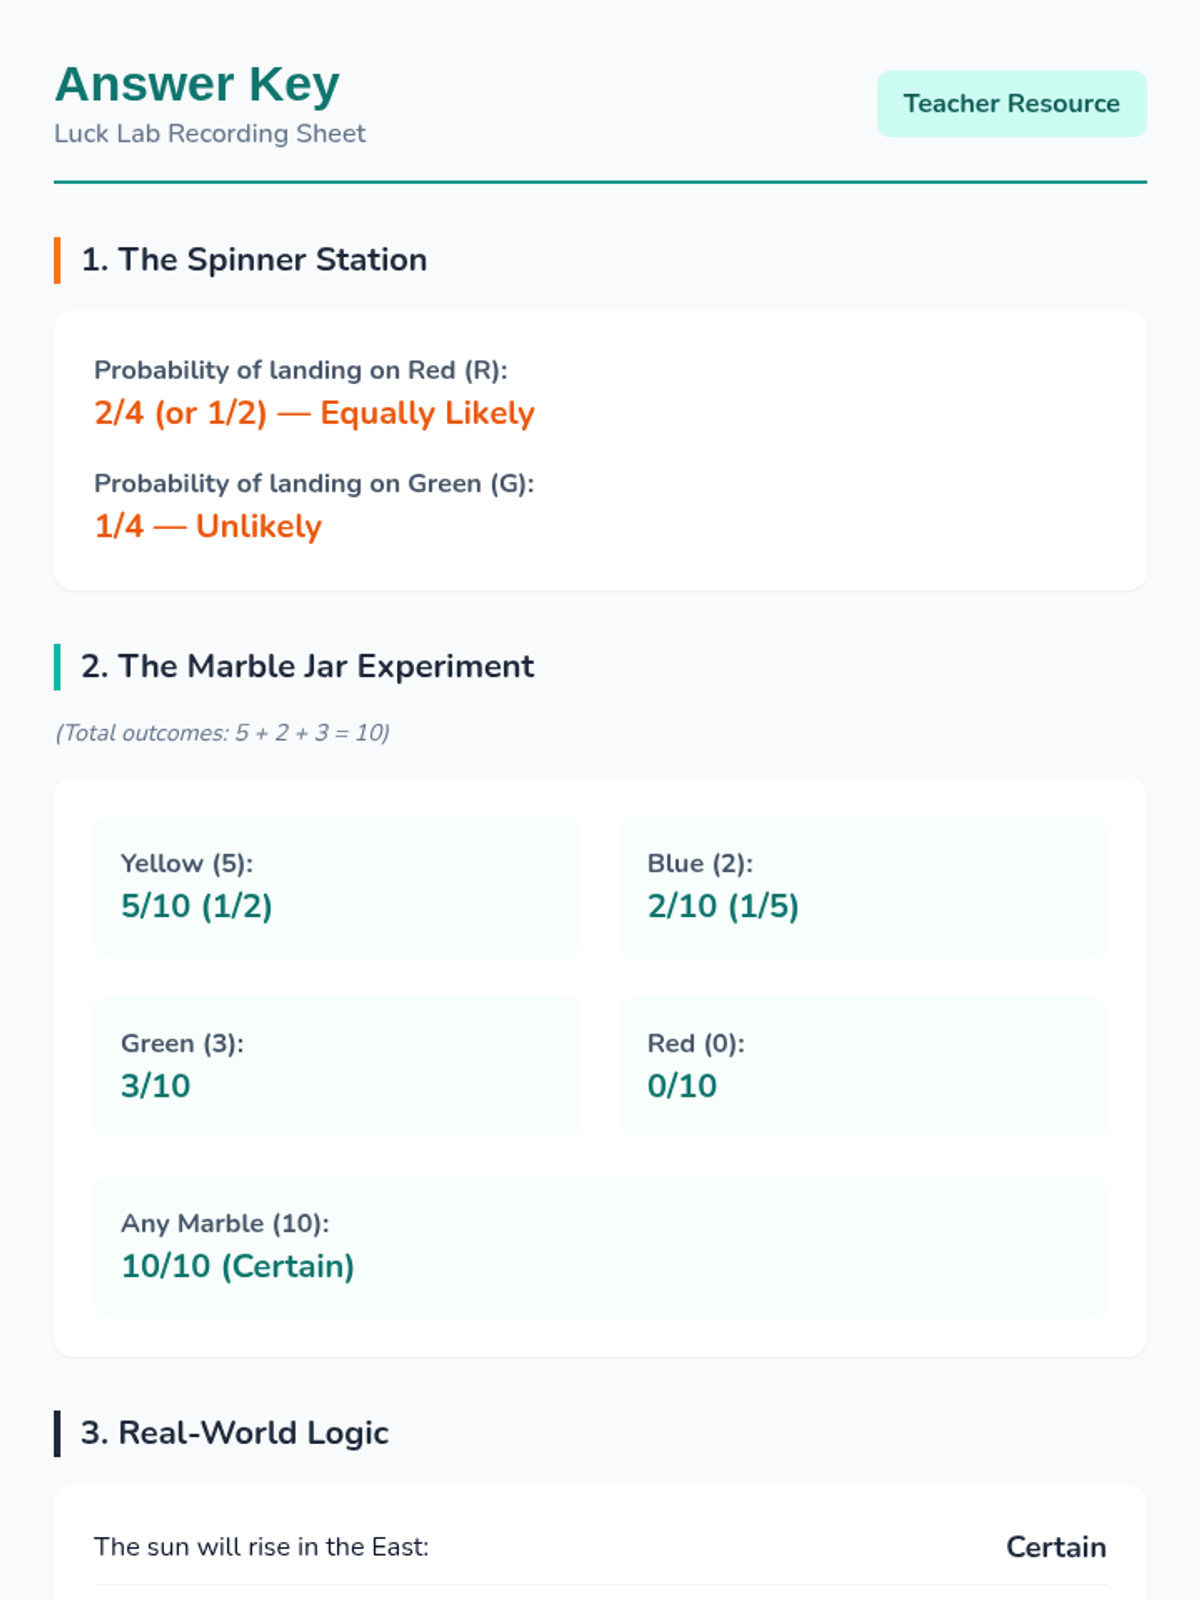
Task: Click the 10/10 (Certain) answer text
Action: click(x=238, y=1267)
